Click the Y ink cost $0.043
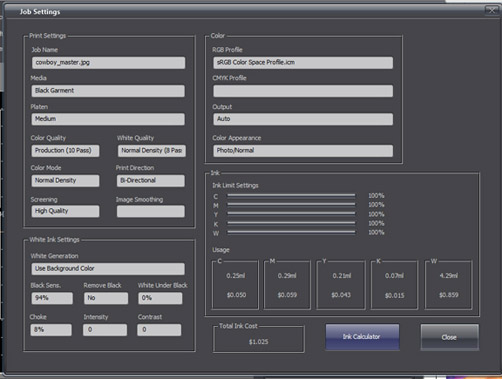Image resolution: width=502 pixels, height=379 pixels. pyautogui.click(x=341, y=295)
